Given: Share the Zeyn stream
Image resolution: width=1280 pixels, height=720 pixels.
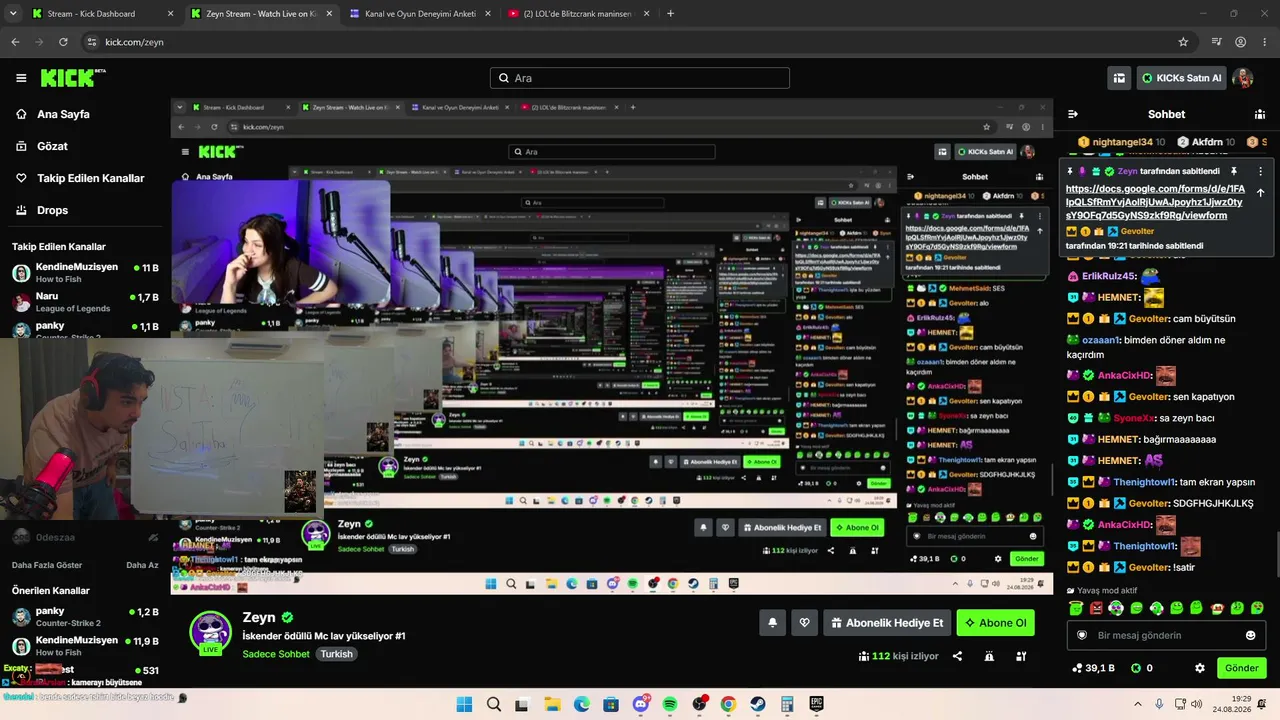Looking at the screenshot, I should 957,656.
